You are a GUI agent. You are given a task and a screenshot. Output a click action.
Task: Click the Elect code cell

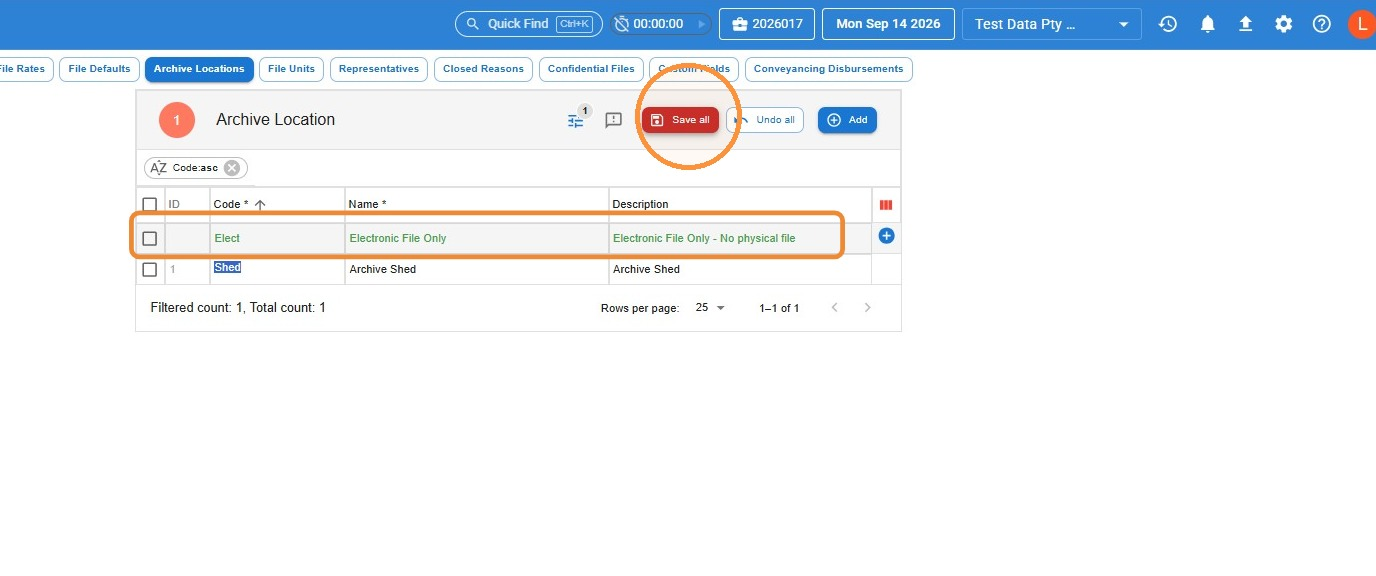coord(277,239)
